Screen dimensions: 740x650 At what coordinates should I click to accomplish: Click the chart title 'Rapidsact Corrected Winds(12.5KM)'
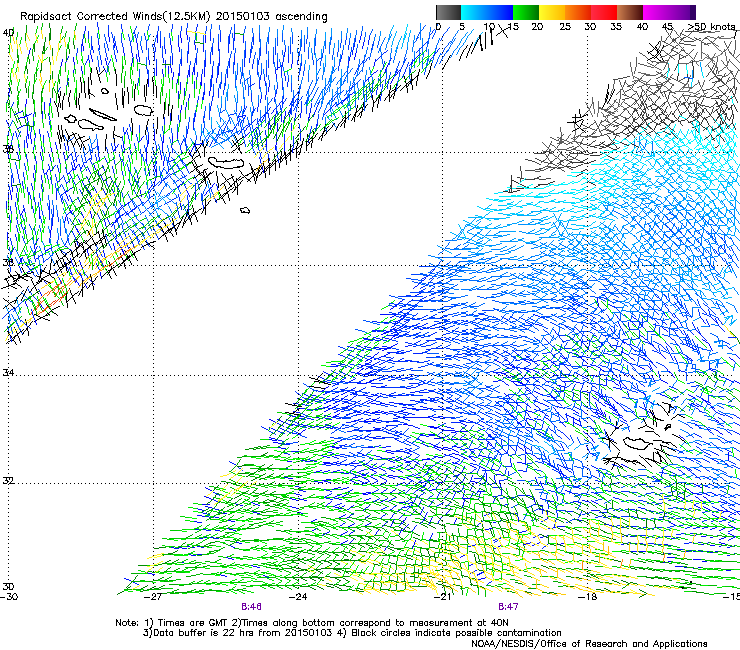pos(115,16)
